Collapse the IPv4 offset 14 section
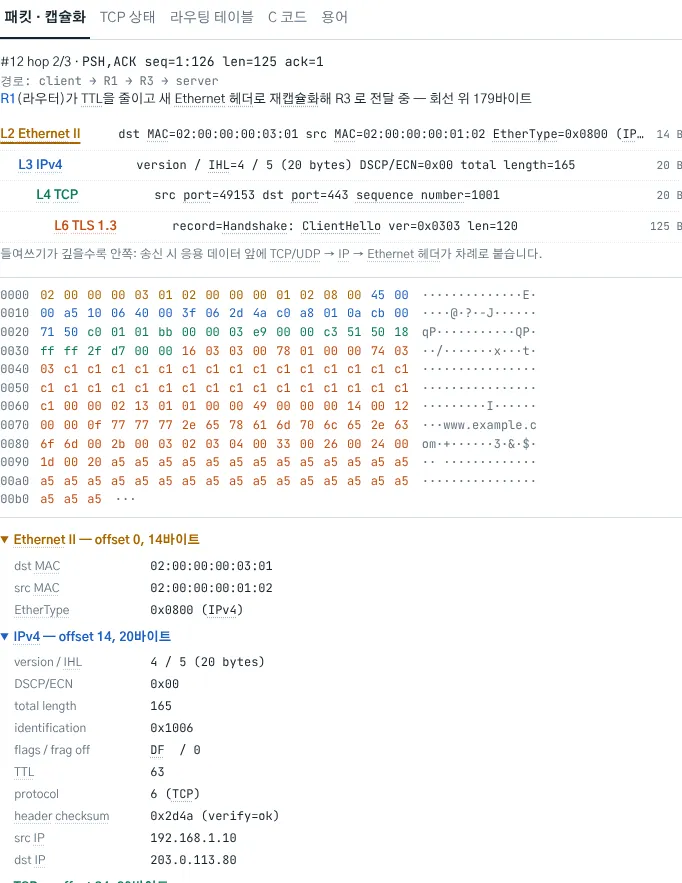This screenshot has height=883, width=682. 86,636
